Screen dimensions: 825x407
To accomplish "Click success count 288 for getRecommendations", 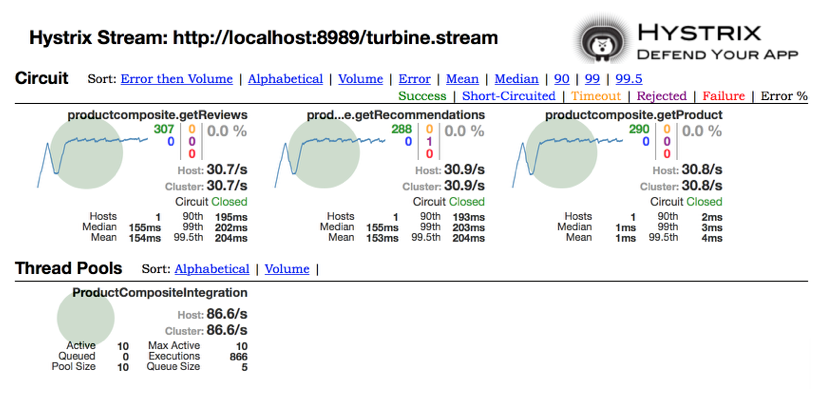I will [x=401, y=130].
